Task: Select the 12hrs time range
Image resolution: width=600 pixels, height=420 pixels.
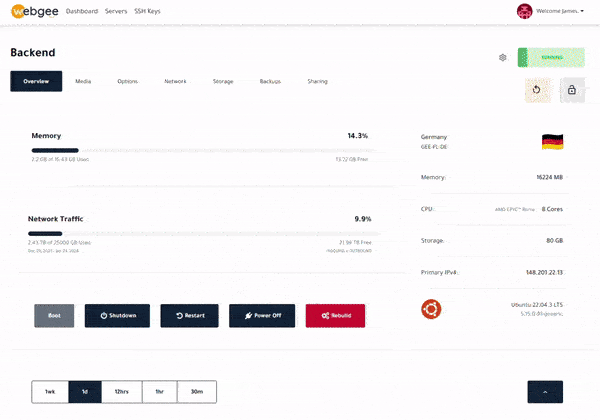Action: [122, 392]
